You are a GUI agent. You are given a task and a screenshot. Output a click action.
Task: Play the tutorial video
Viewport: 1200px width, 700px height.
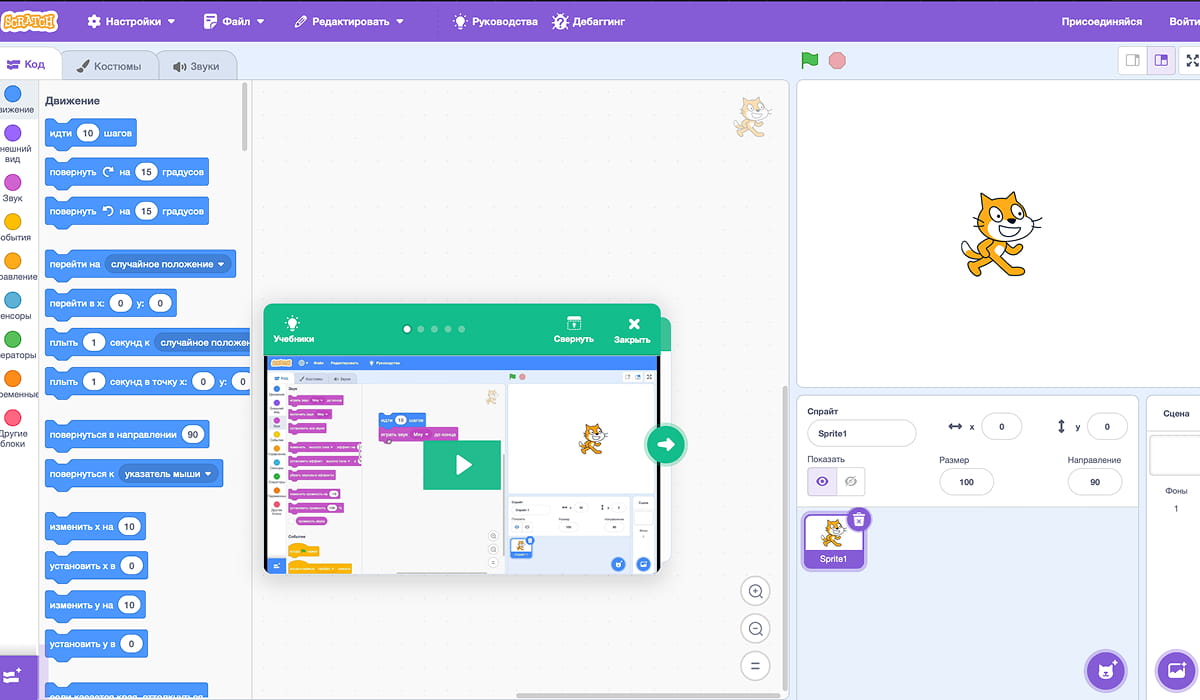462,465
